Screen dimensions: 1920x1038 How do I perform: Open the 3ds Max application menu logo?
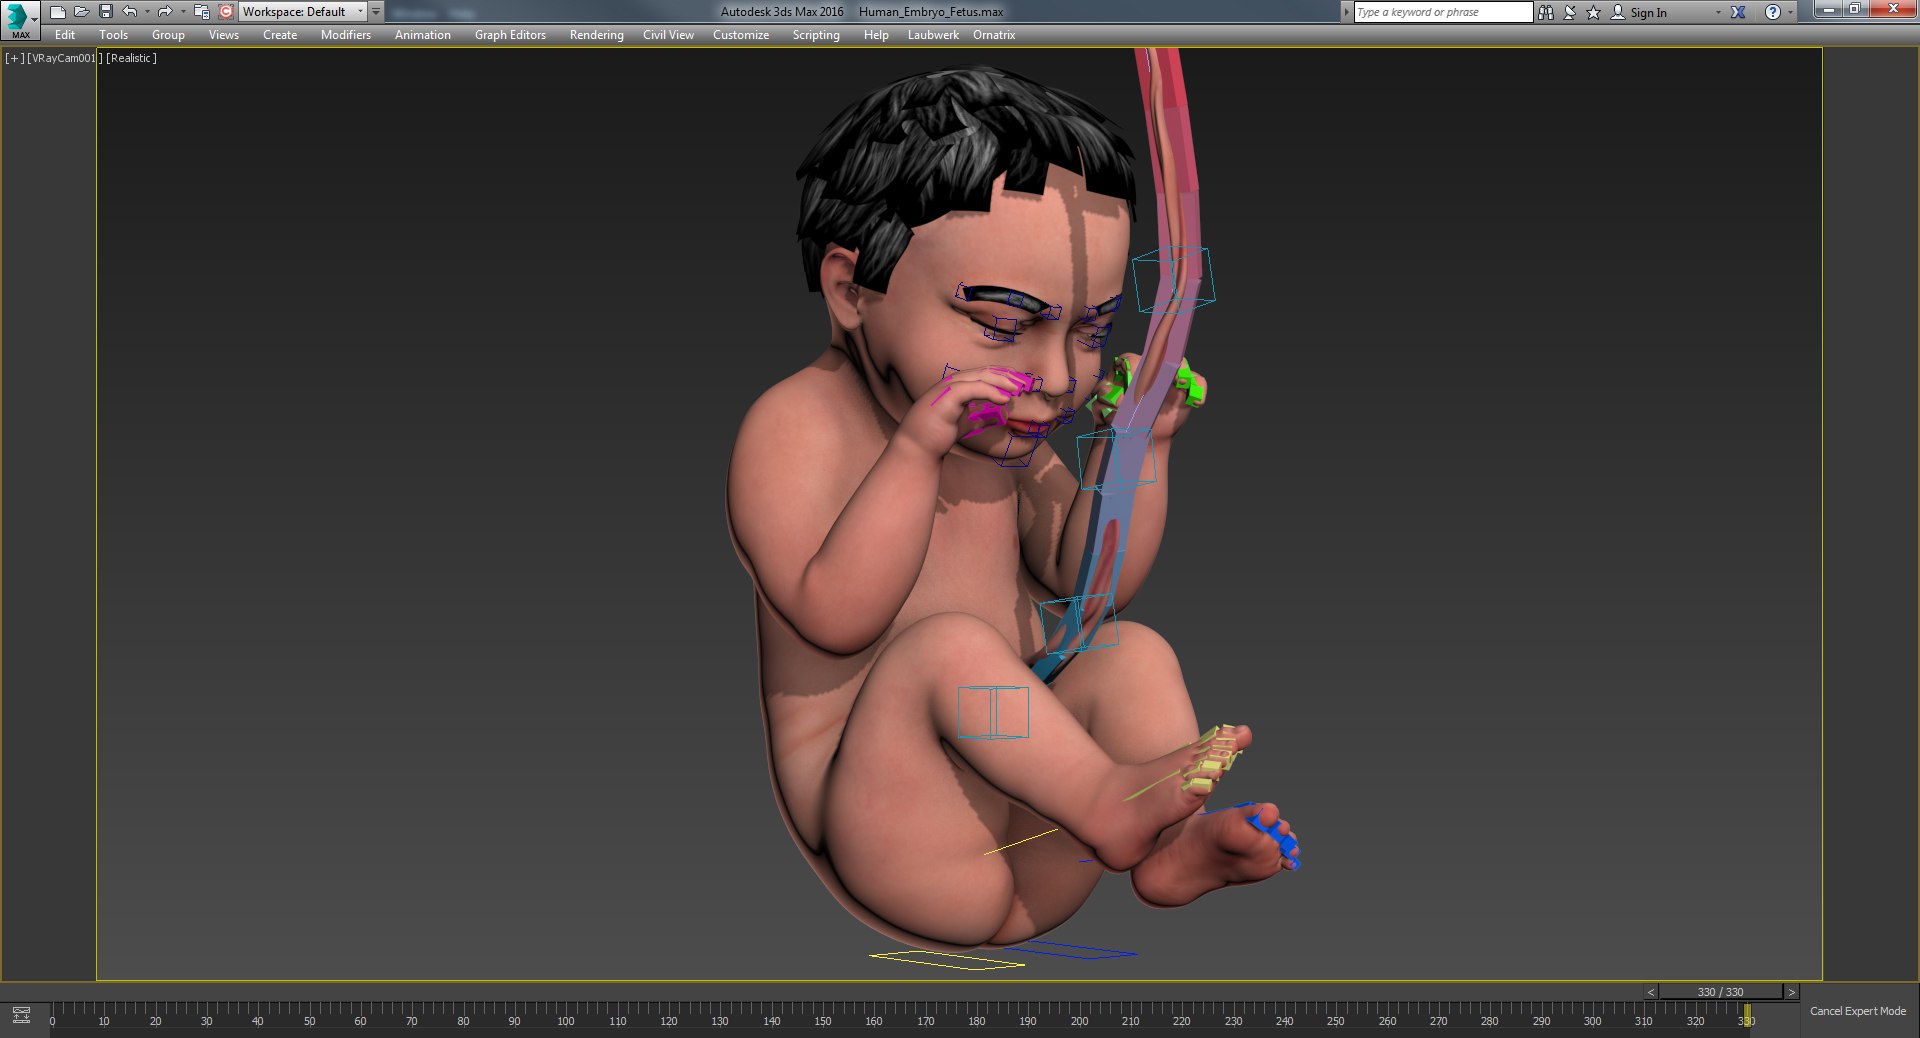[19, 19]
